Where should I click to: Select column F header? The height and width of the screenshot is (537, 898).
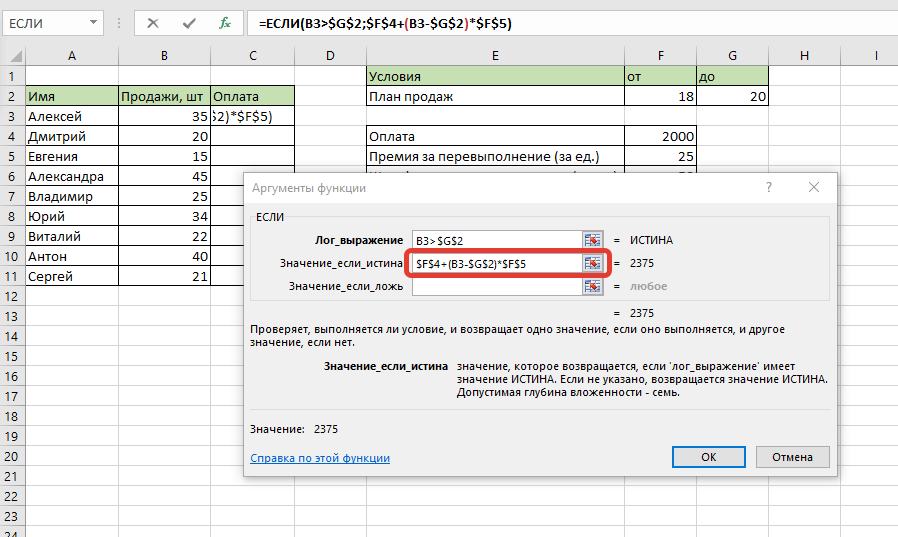[x=661, y=56]
